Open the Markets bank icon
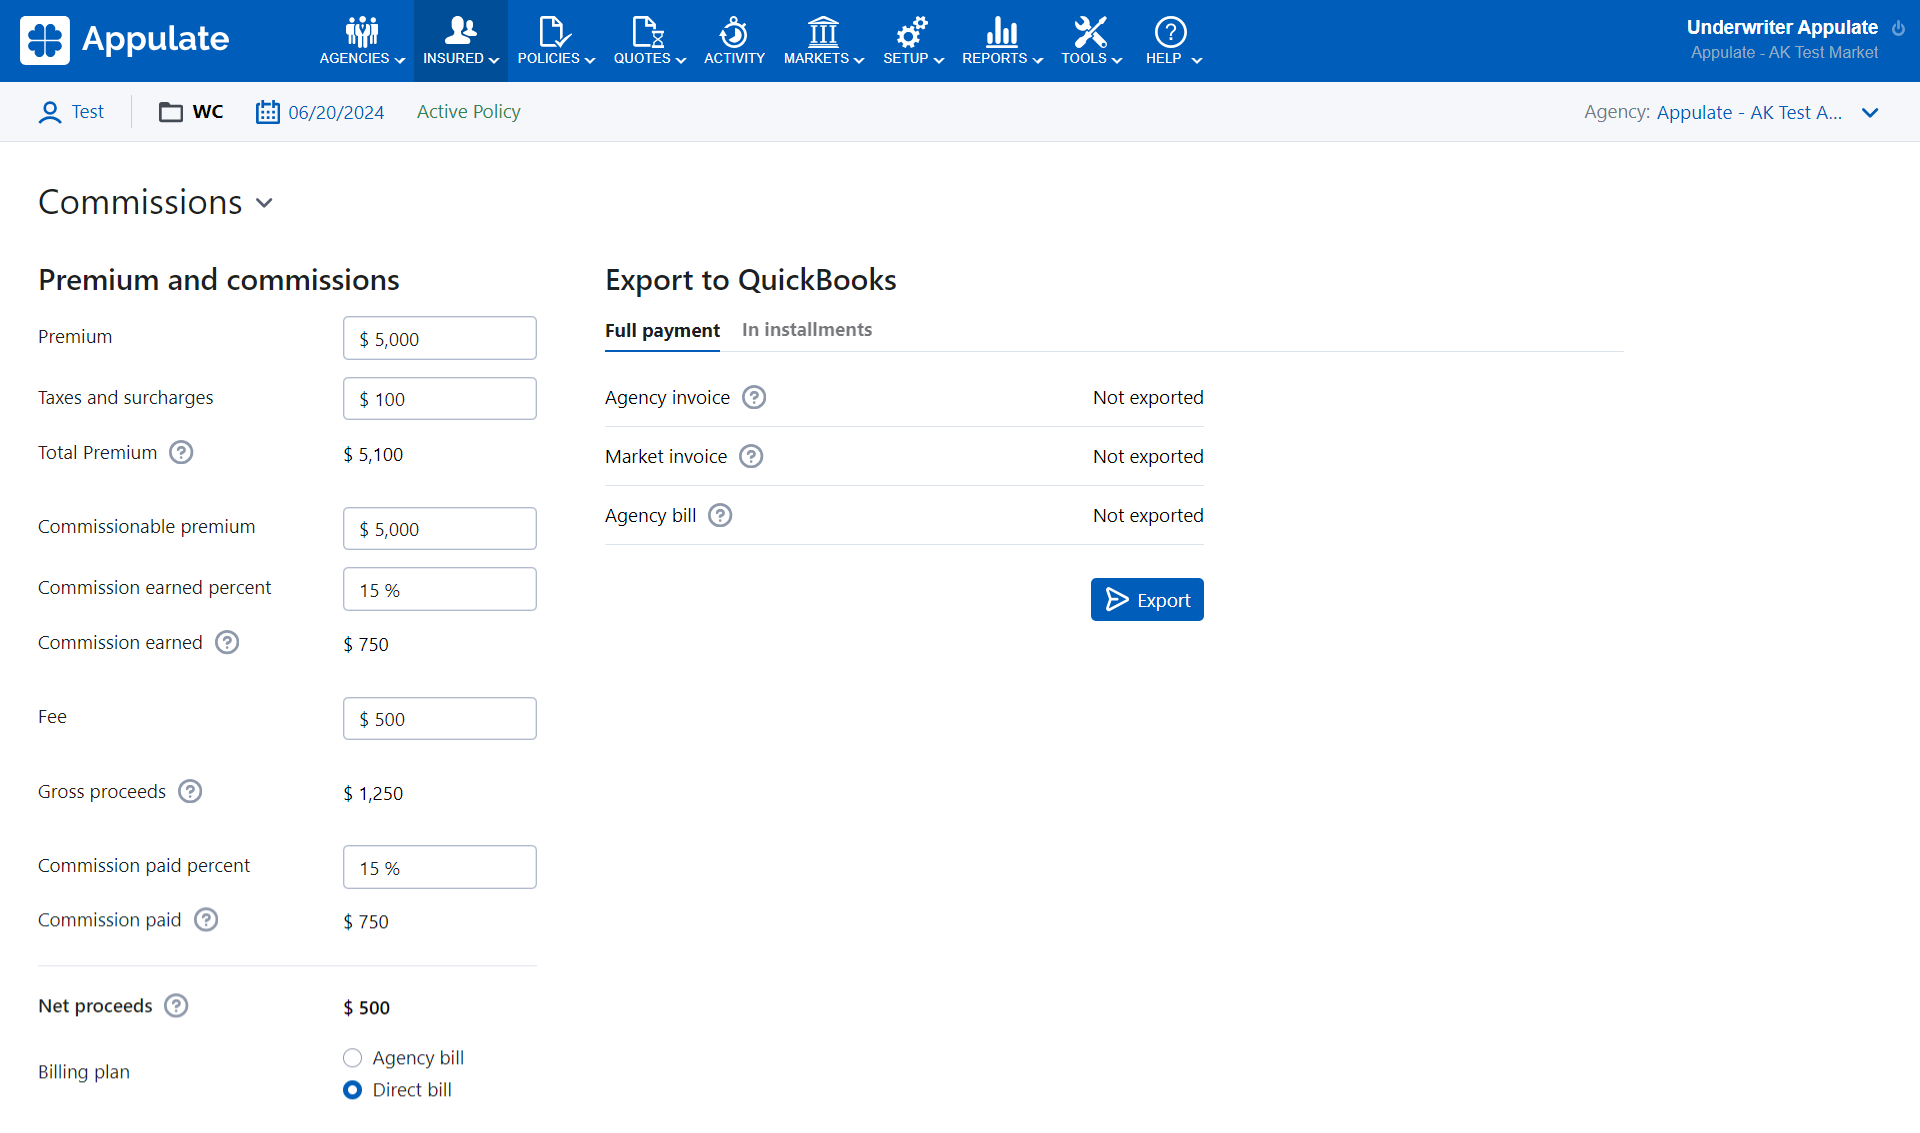 tap(823, 33)
